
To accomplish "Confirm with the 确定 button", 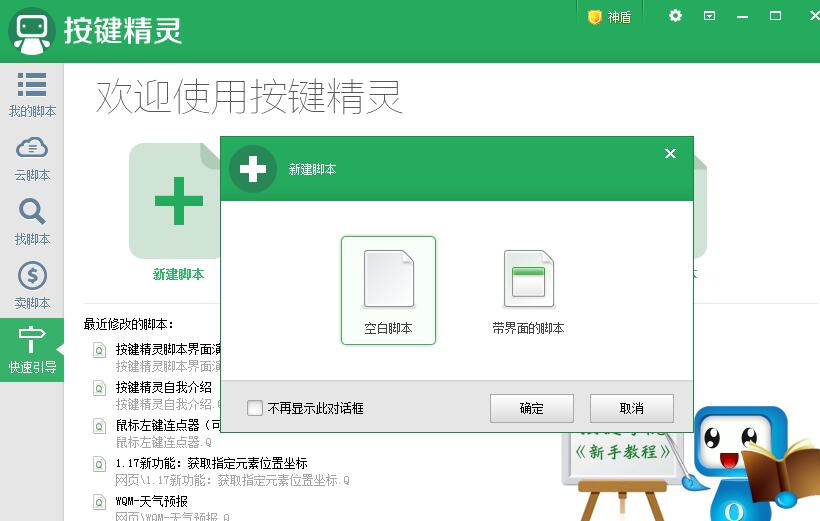I will coord(532,408).
